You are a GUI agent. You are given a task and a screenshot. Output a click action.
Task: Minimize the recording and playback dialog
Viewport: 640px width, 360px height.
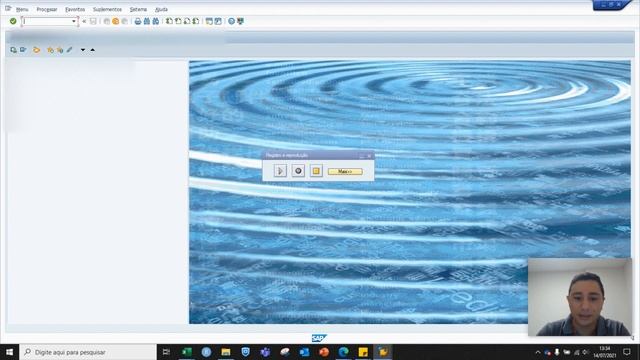362,156
